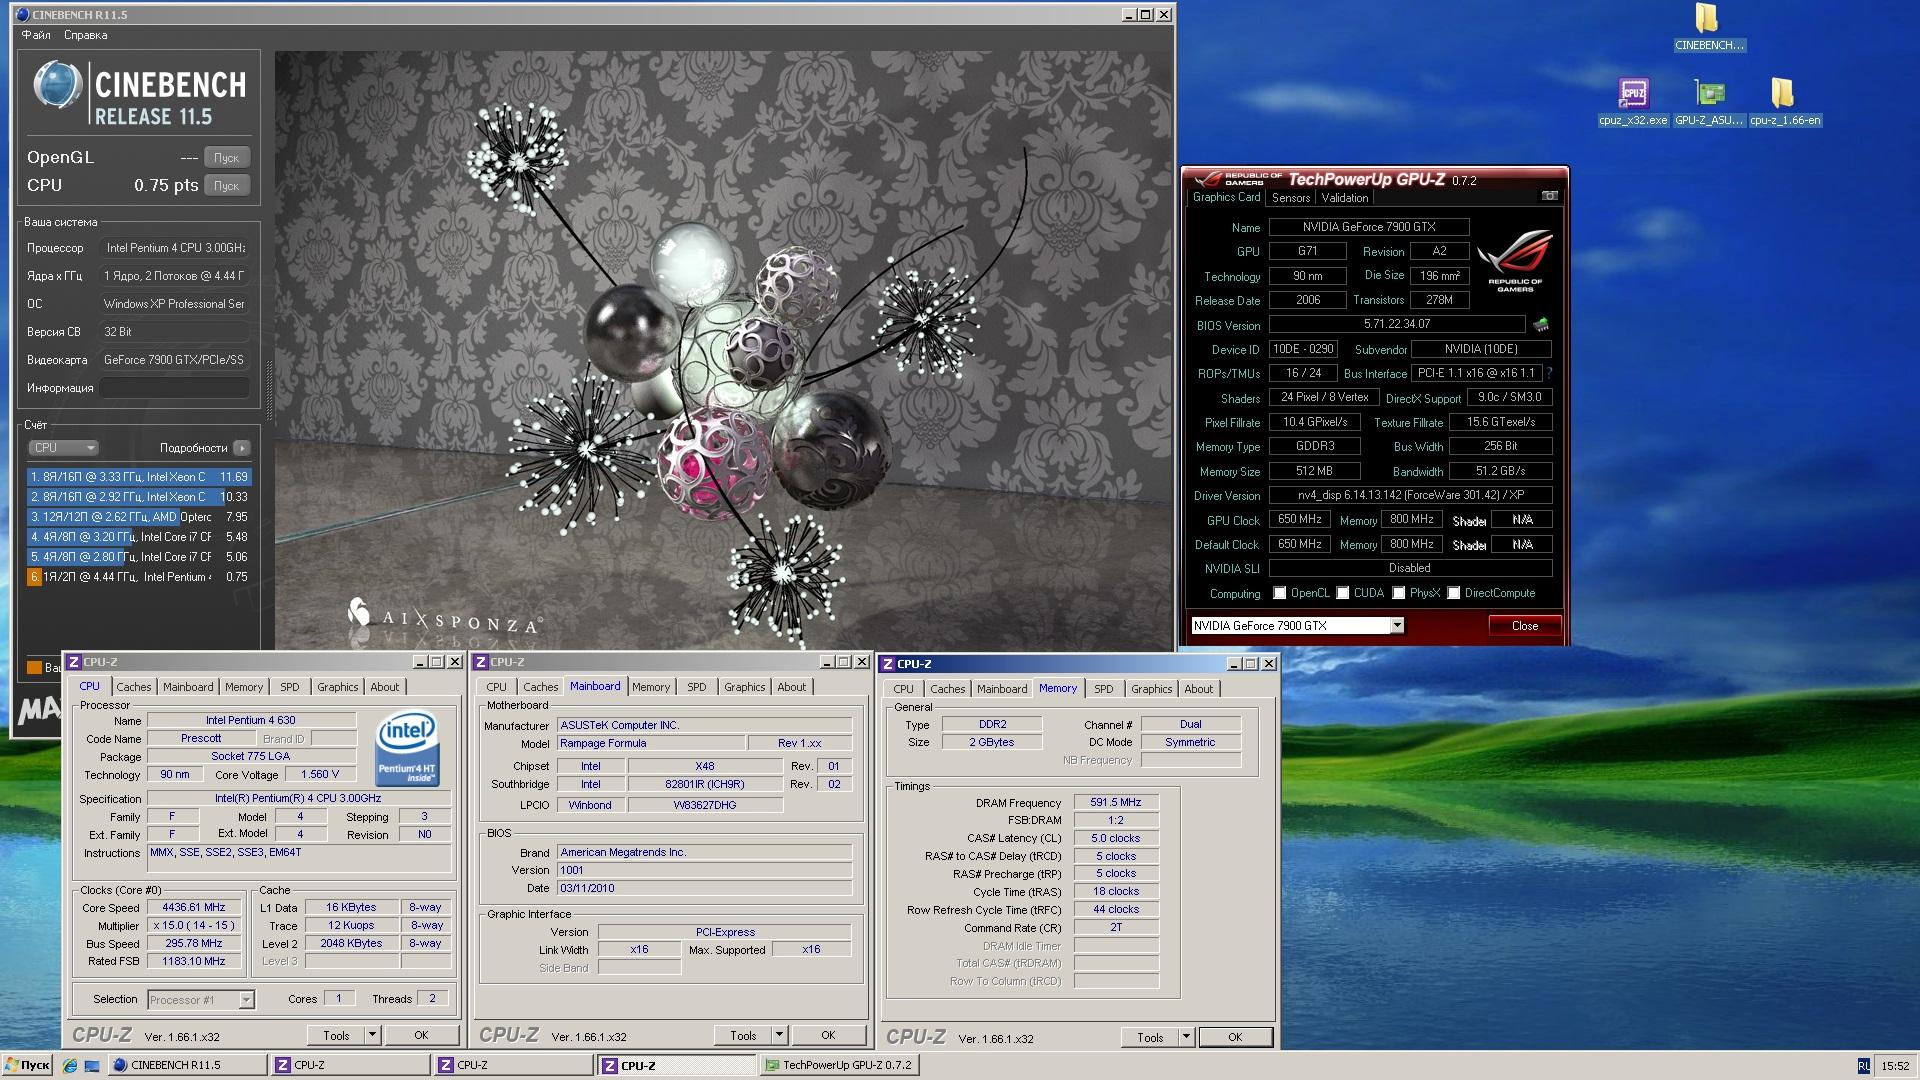Click the DRAM Frequency 591.5 MHz value
The height and width of the screenshot is (1080, 1920).
[x=1116, y=803]
